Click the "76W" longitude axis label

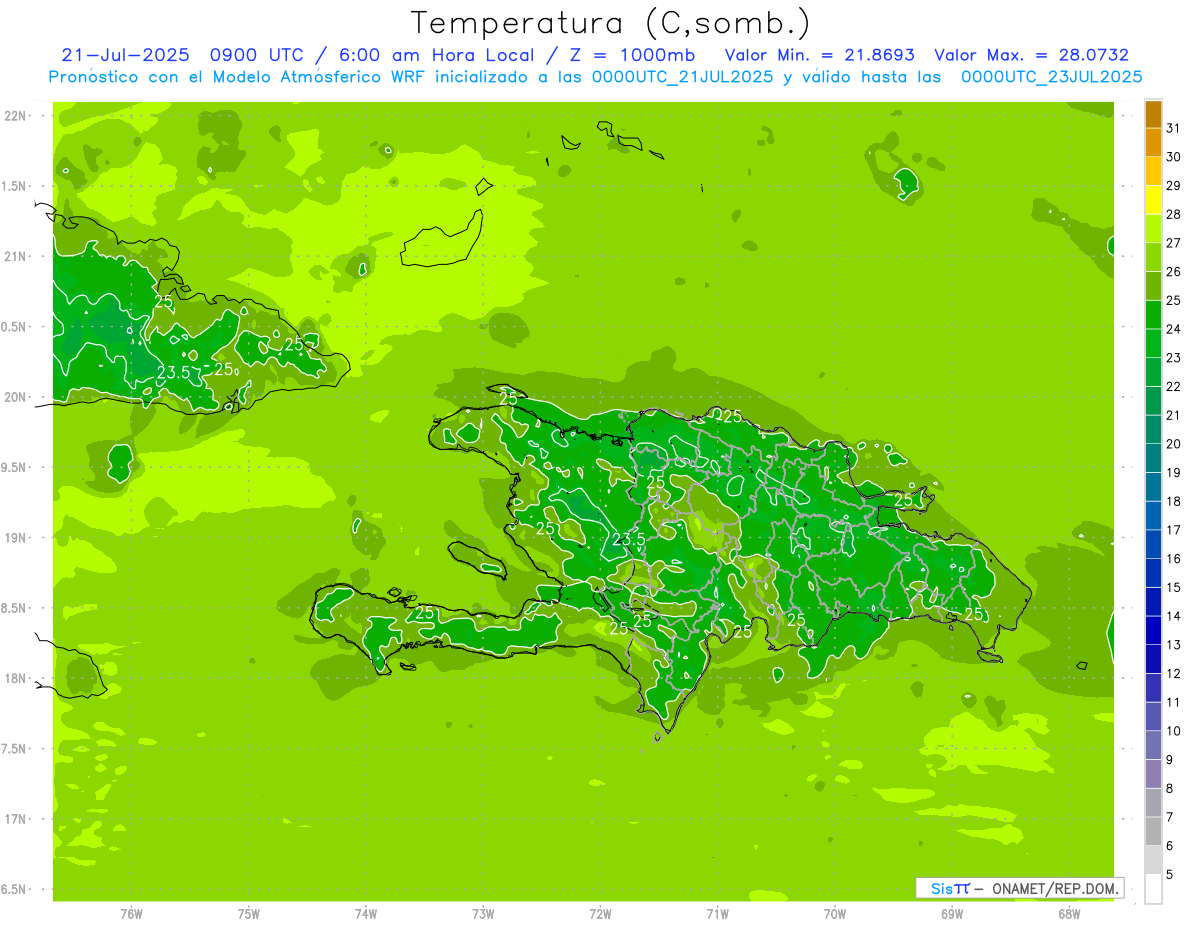[131, 913]
